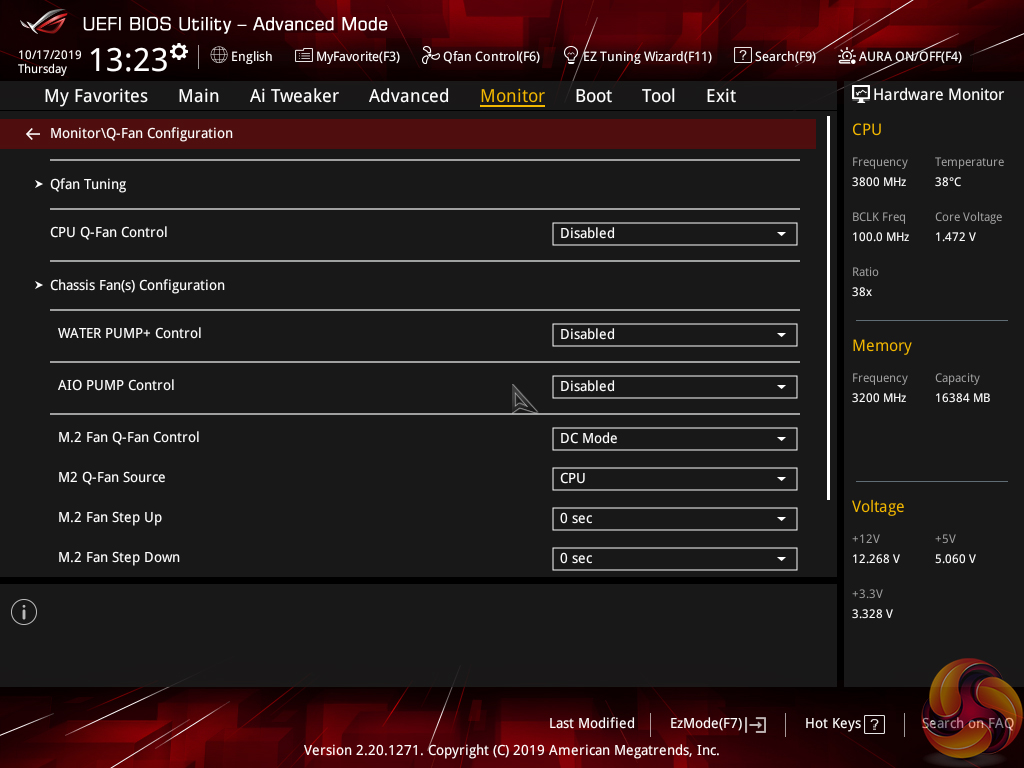Click the info icon in the help pane
This screenshot has height=768, width=1024.
click(x=24, y=612)
